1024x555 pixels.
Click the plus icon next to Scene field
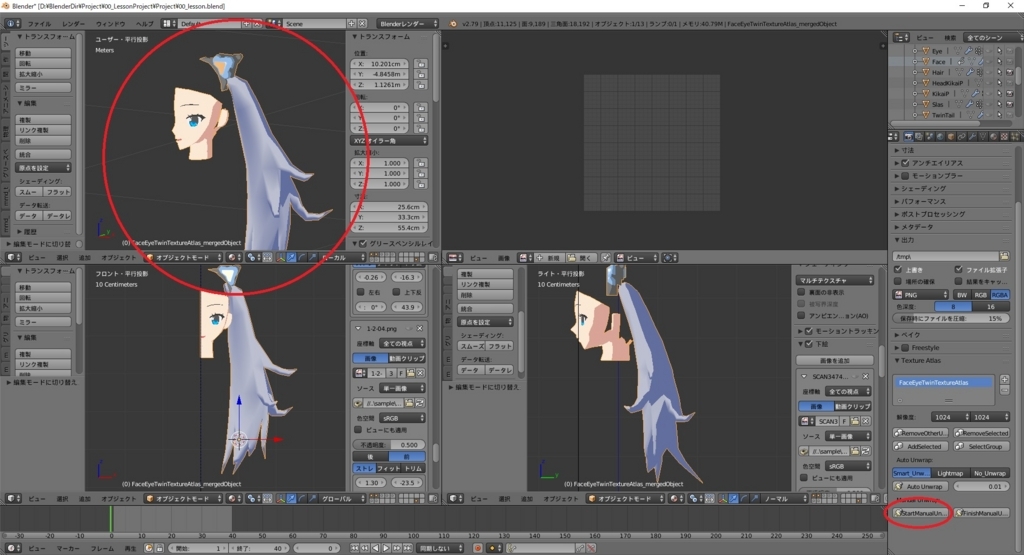(351, 24)
